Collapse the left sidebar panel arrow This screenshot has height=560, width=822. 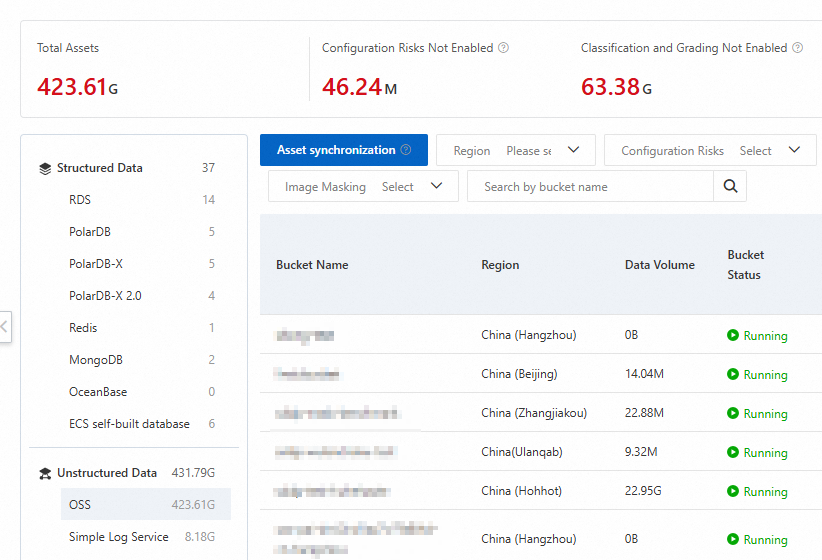5,326
